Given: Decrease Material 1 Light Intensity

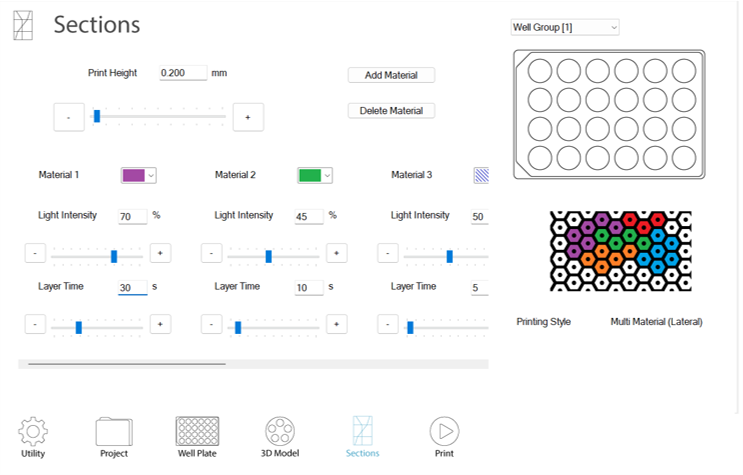Looking at the screenshot, I should (x=35, y=253).
